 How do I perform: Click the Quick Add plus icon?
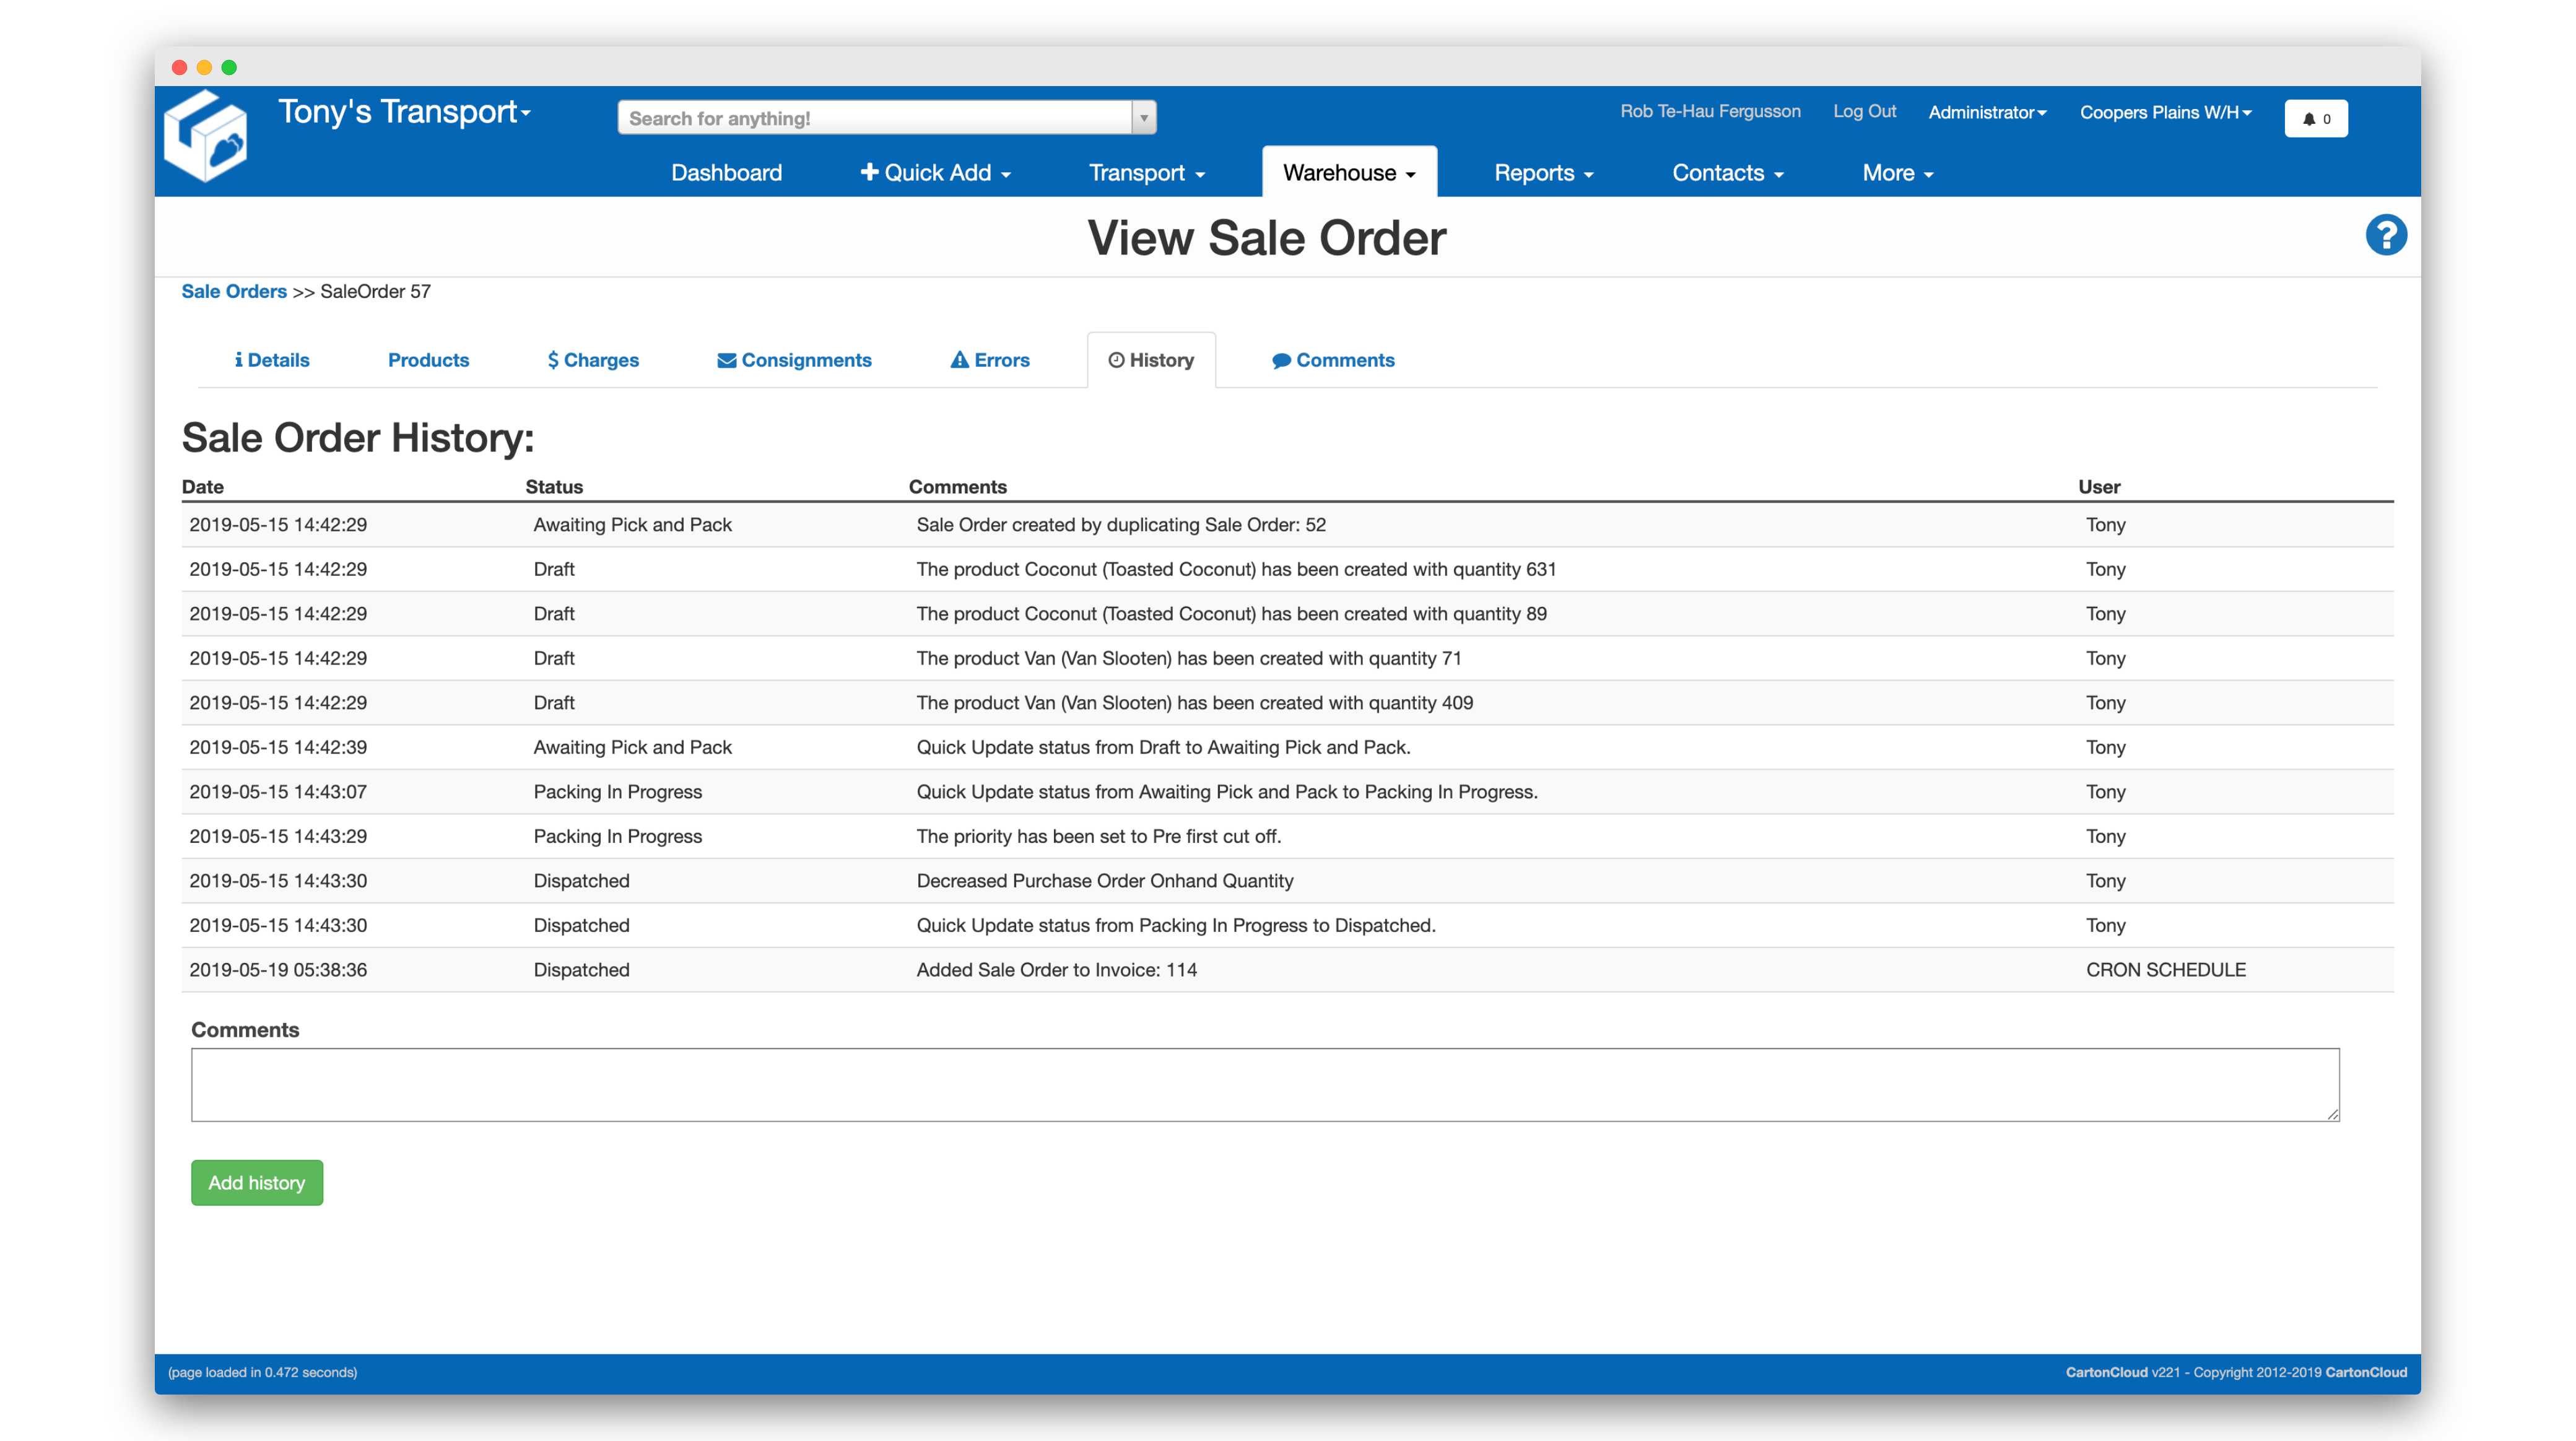[869, 172]
